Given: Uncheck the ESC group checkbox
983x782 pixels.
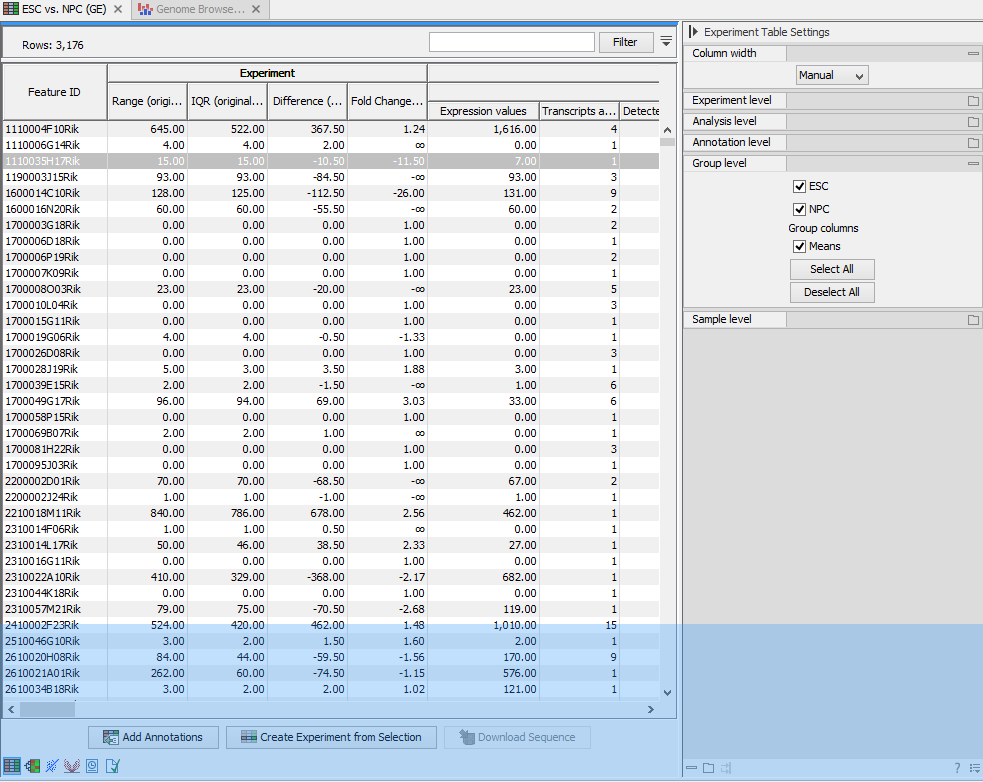Looking at the screenshot, I should [x=799, y=186].
